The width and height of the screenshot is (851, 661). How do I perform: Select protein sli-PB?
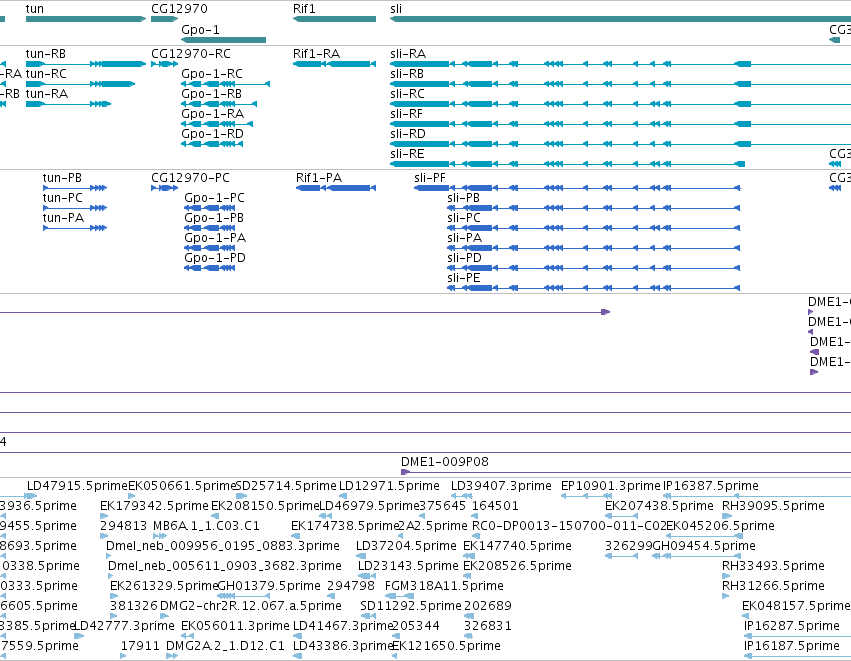point(594,208)
